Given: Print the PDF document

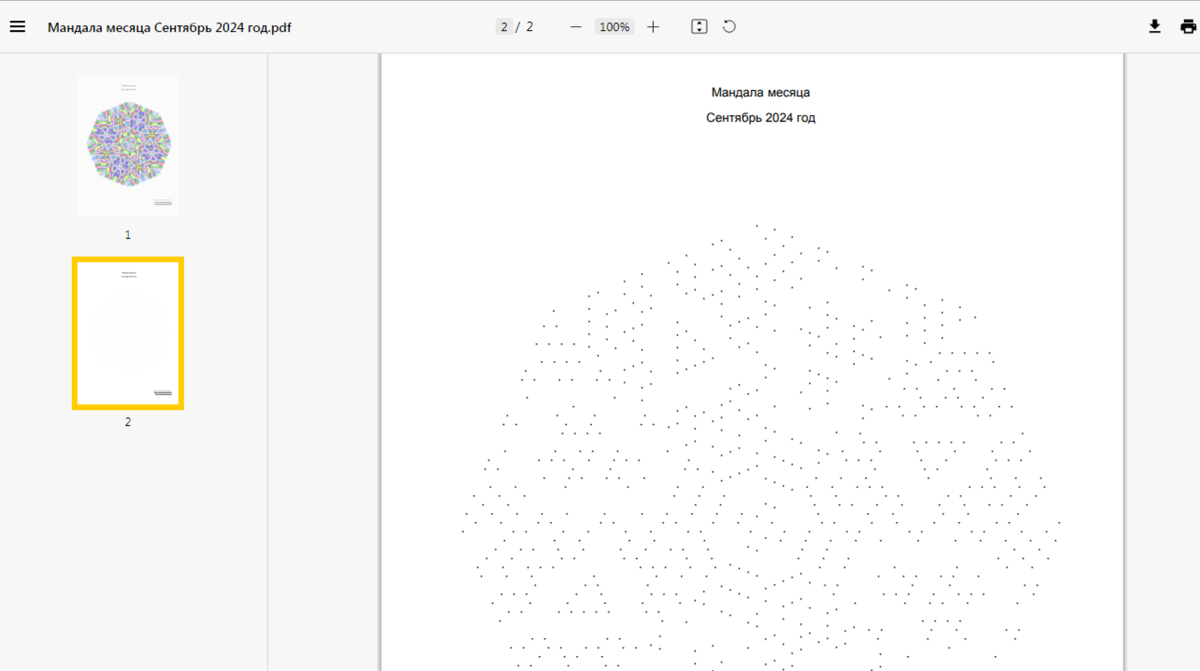Looking at the screenshot, I should coord(1188,27).
